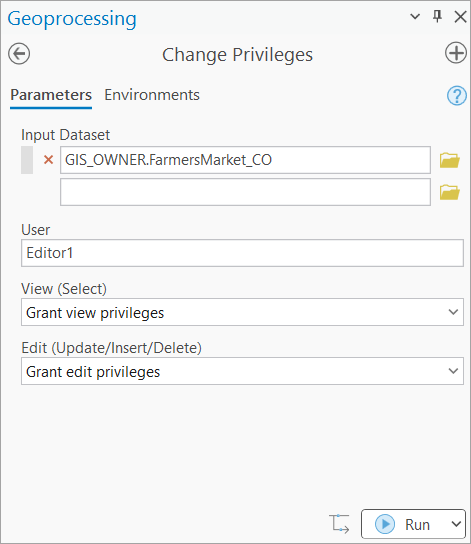Open the Geoprocessing pane options chevron
471x544 pixels.
(415, 16)
